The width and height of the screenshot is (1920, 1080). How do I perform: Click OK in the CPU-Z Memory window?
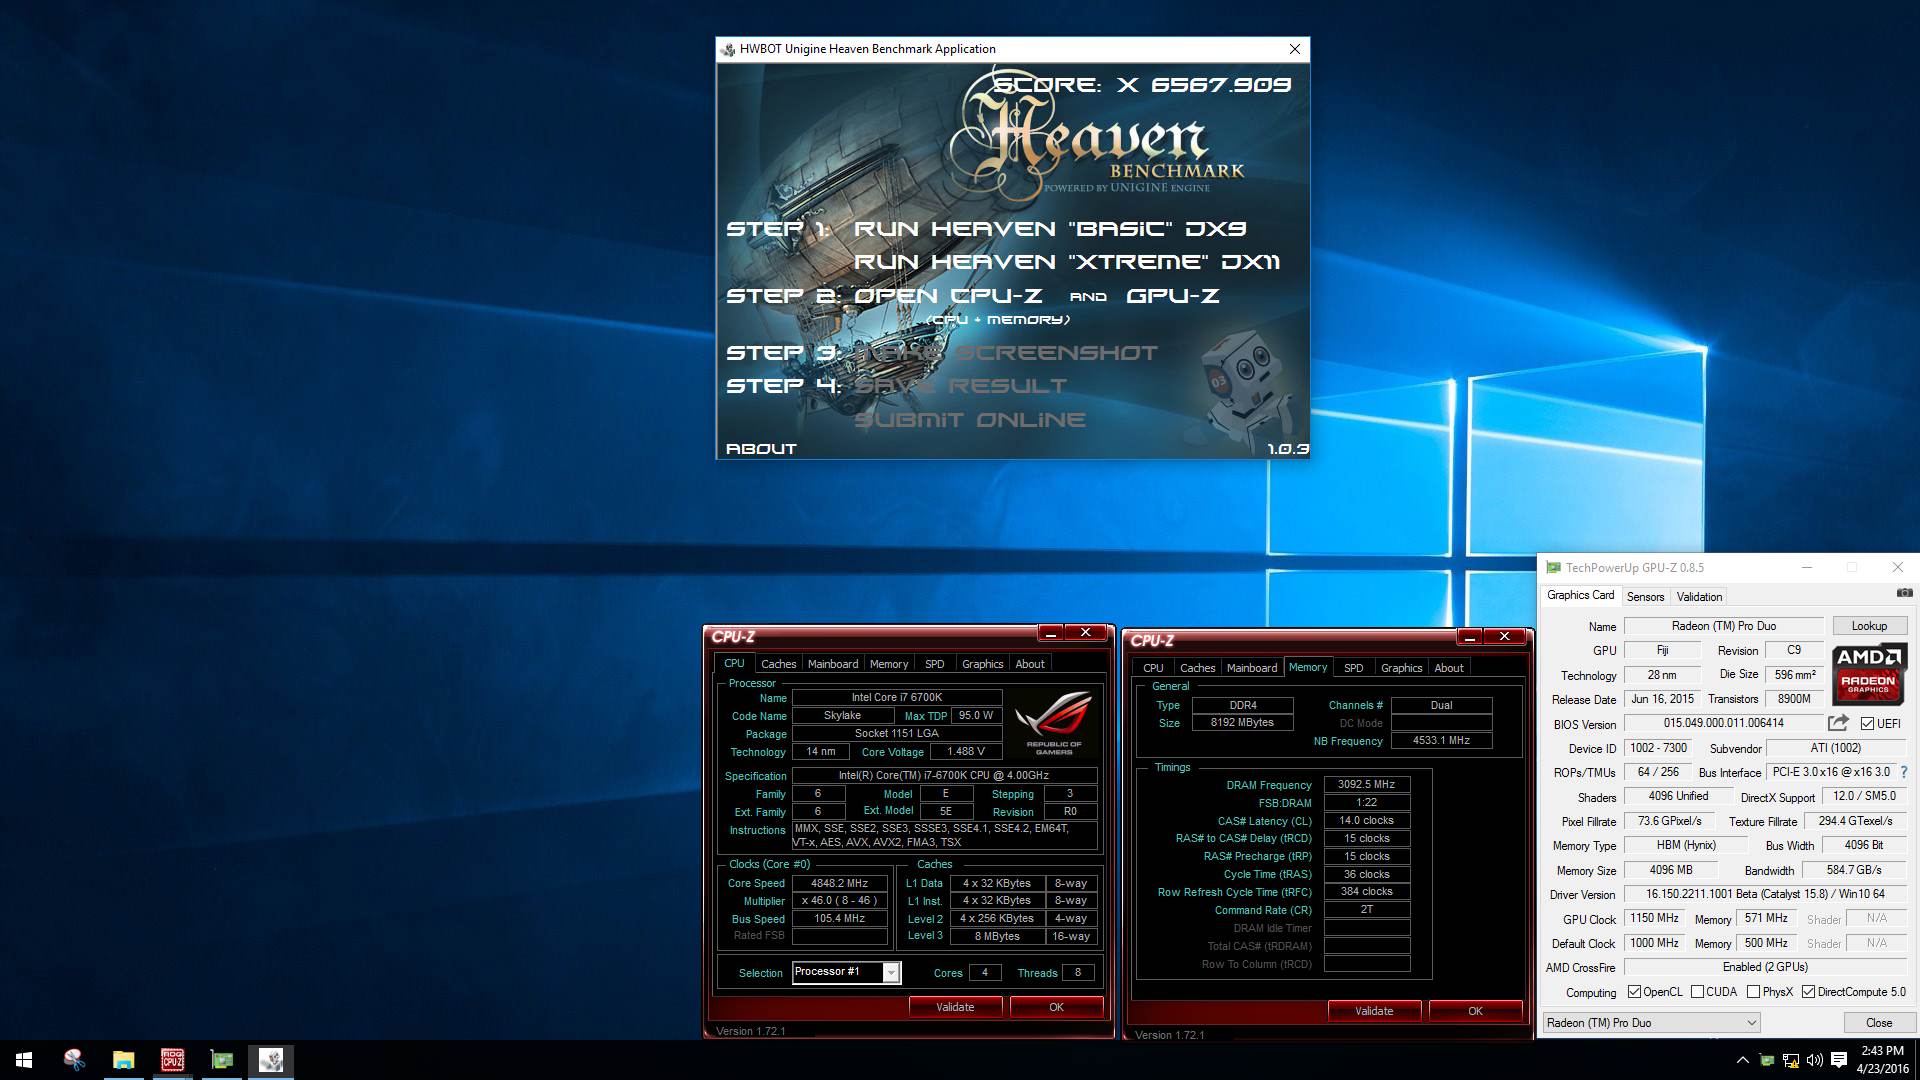click(1475, 1011)
